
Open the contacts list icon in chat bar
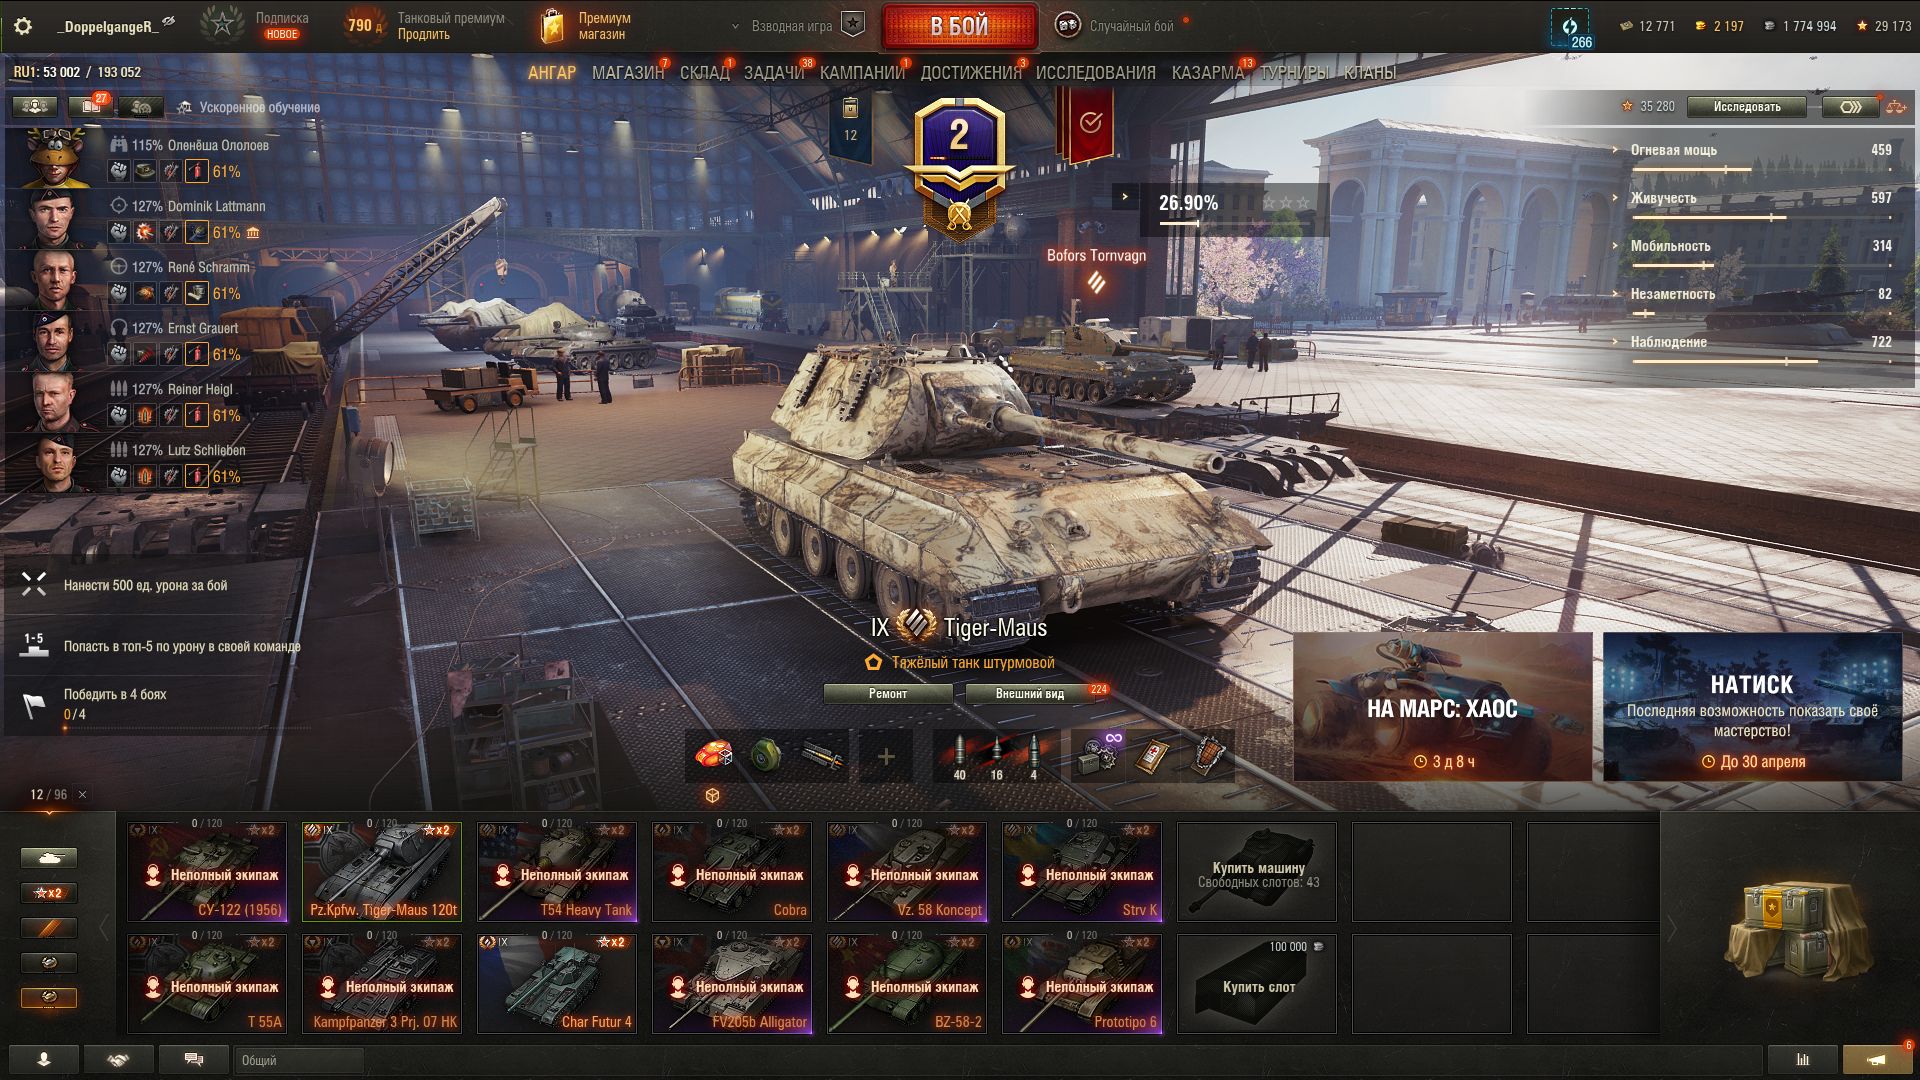tap(44, 1059)
